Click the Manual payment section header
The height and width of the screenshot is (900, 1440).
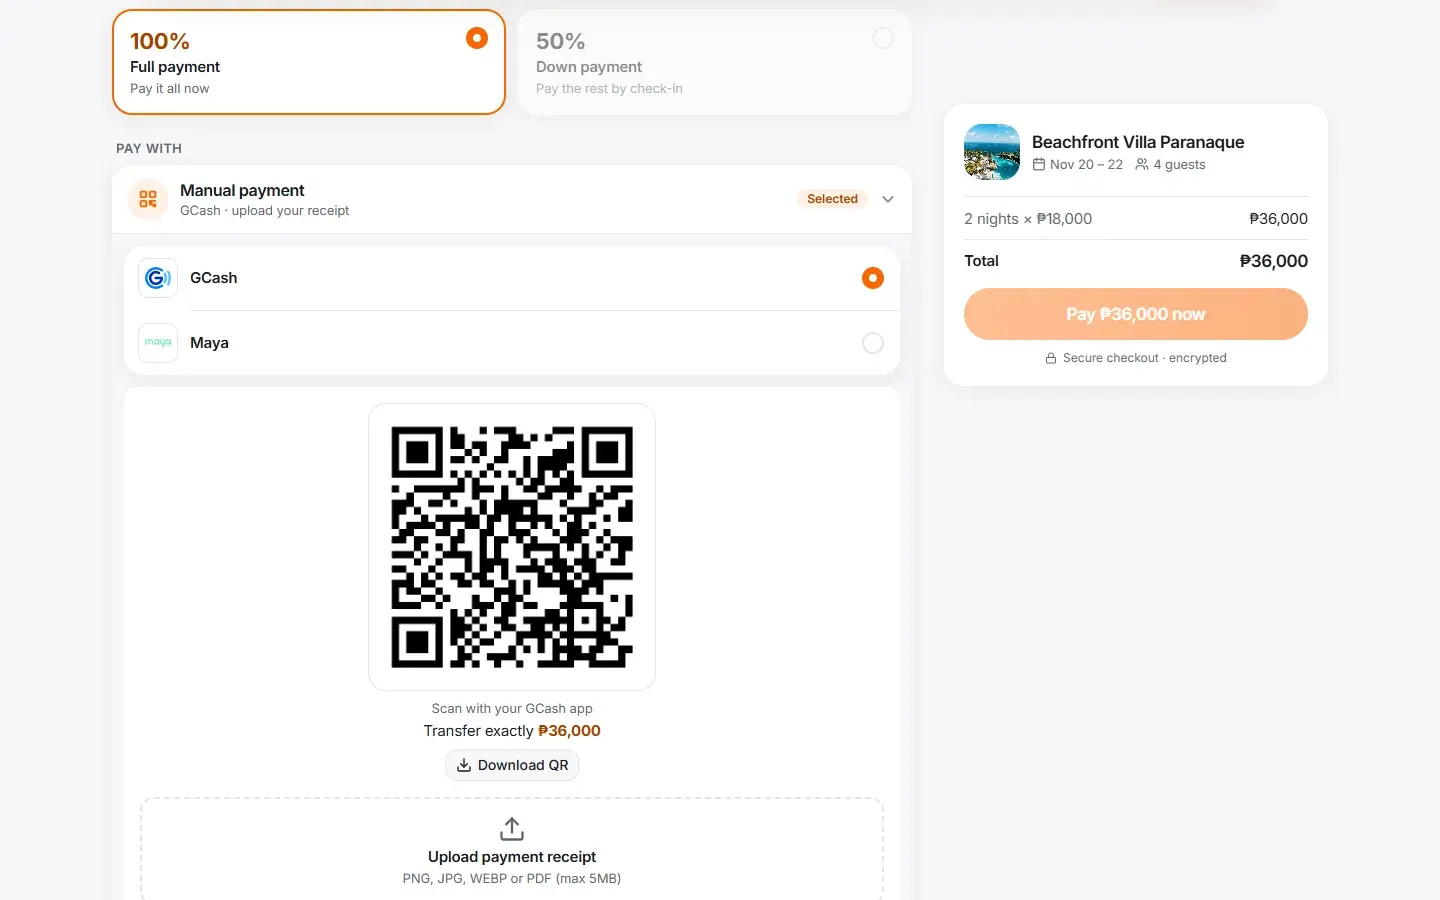point(512,199)
